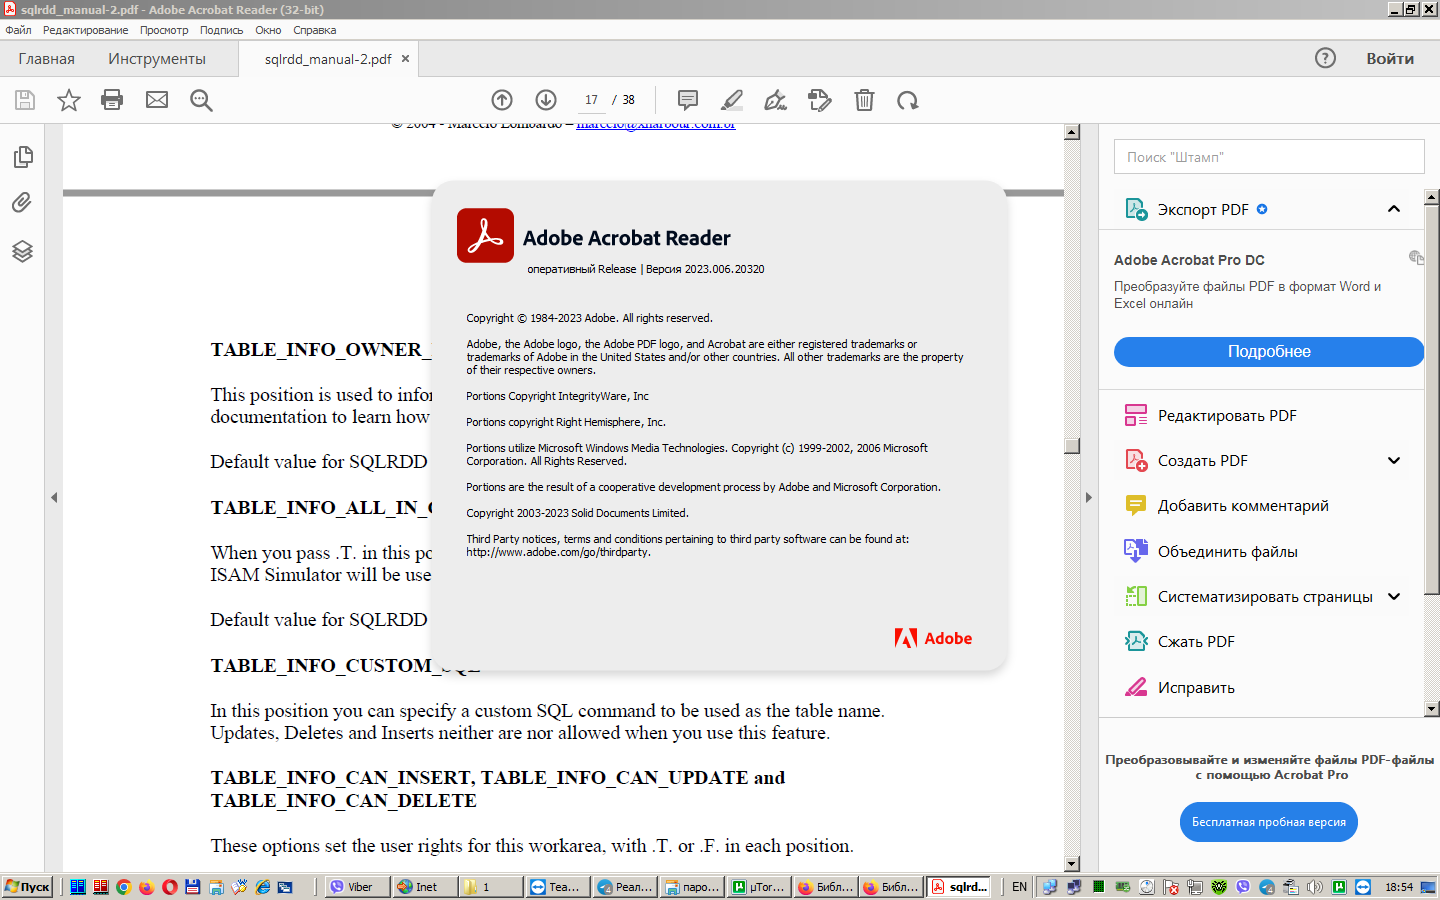
Task: Open the thirdparty adobe.com link in About dialog
Action: tap(558, 552)
